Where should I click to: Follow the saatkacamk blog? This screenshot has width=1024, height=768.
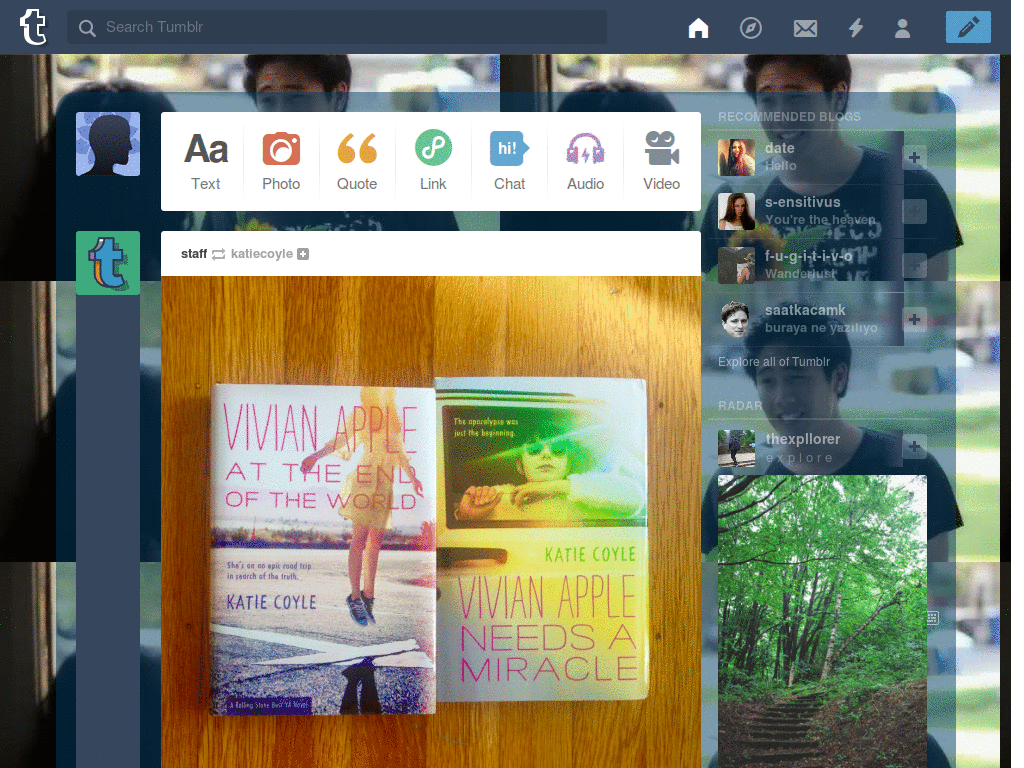tap(914, 319)
